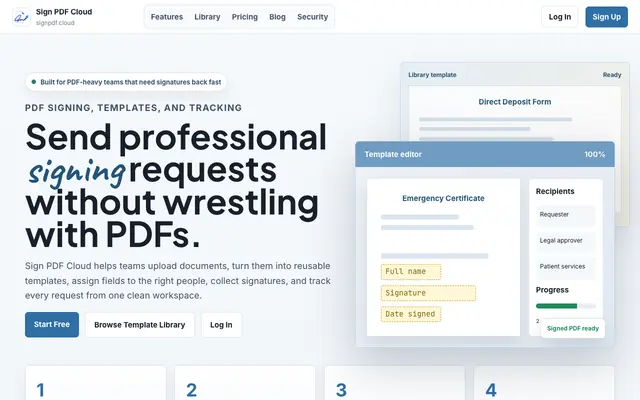The height and width of the screenshot is (400, 640).
Task: Click the signpdf.cloud domain text
Action: [55, 23]
